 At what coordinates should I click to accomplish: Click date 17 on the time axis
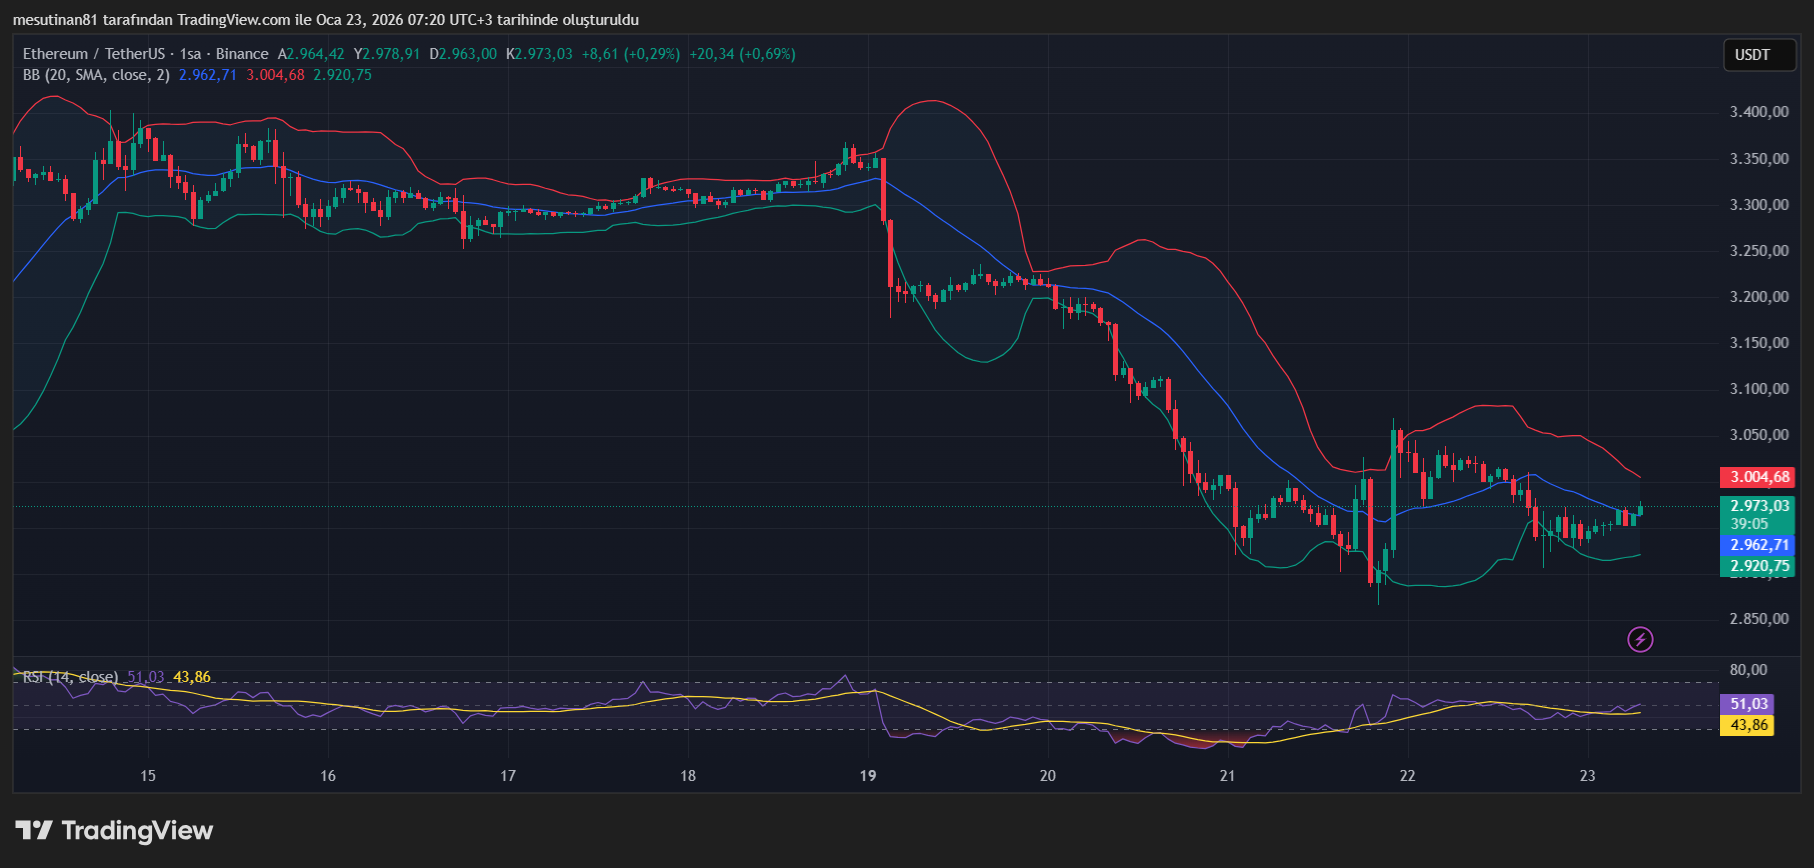point(508,776)
